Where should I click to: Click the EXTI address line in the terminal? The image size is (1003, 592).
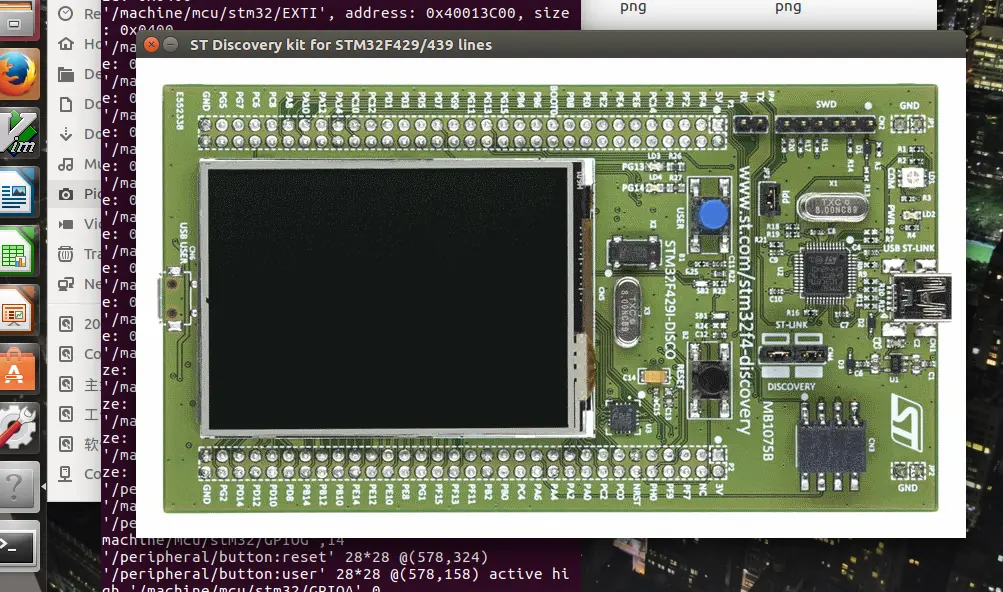point(336,13)
